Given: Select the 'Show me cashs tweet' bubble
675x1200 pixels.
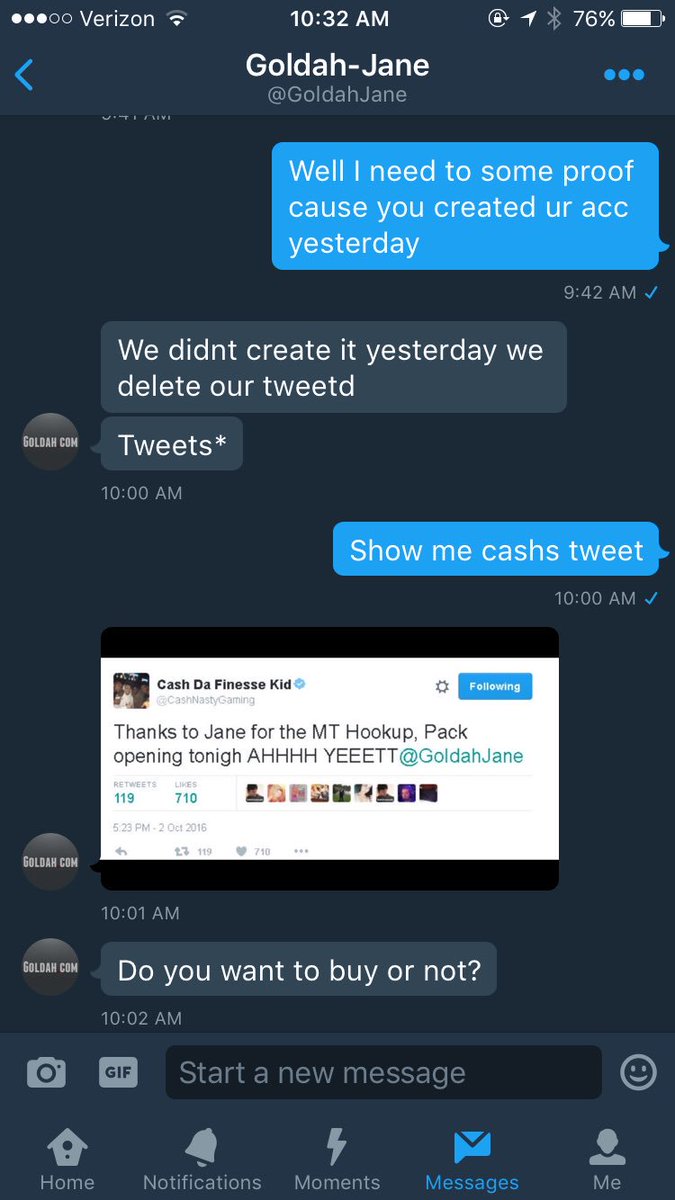Looking at the screenshot, I should pyautogui.click(x=496, y=549).
